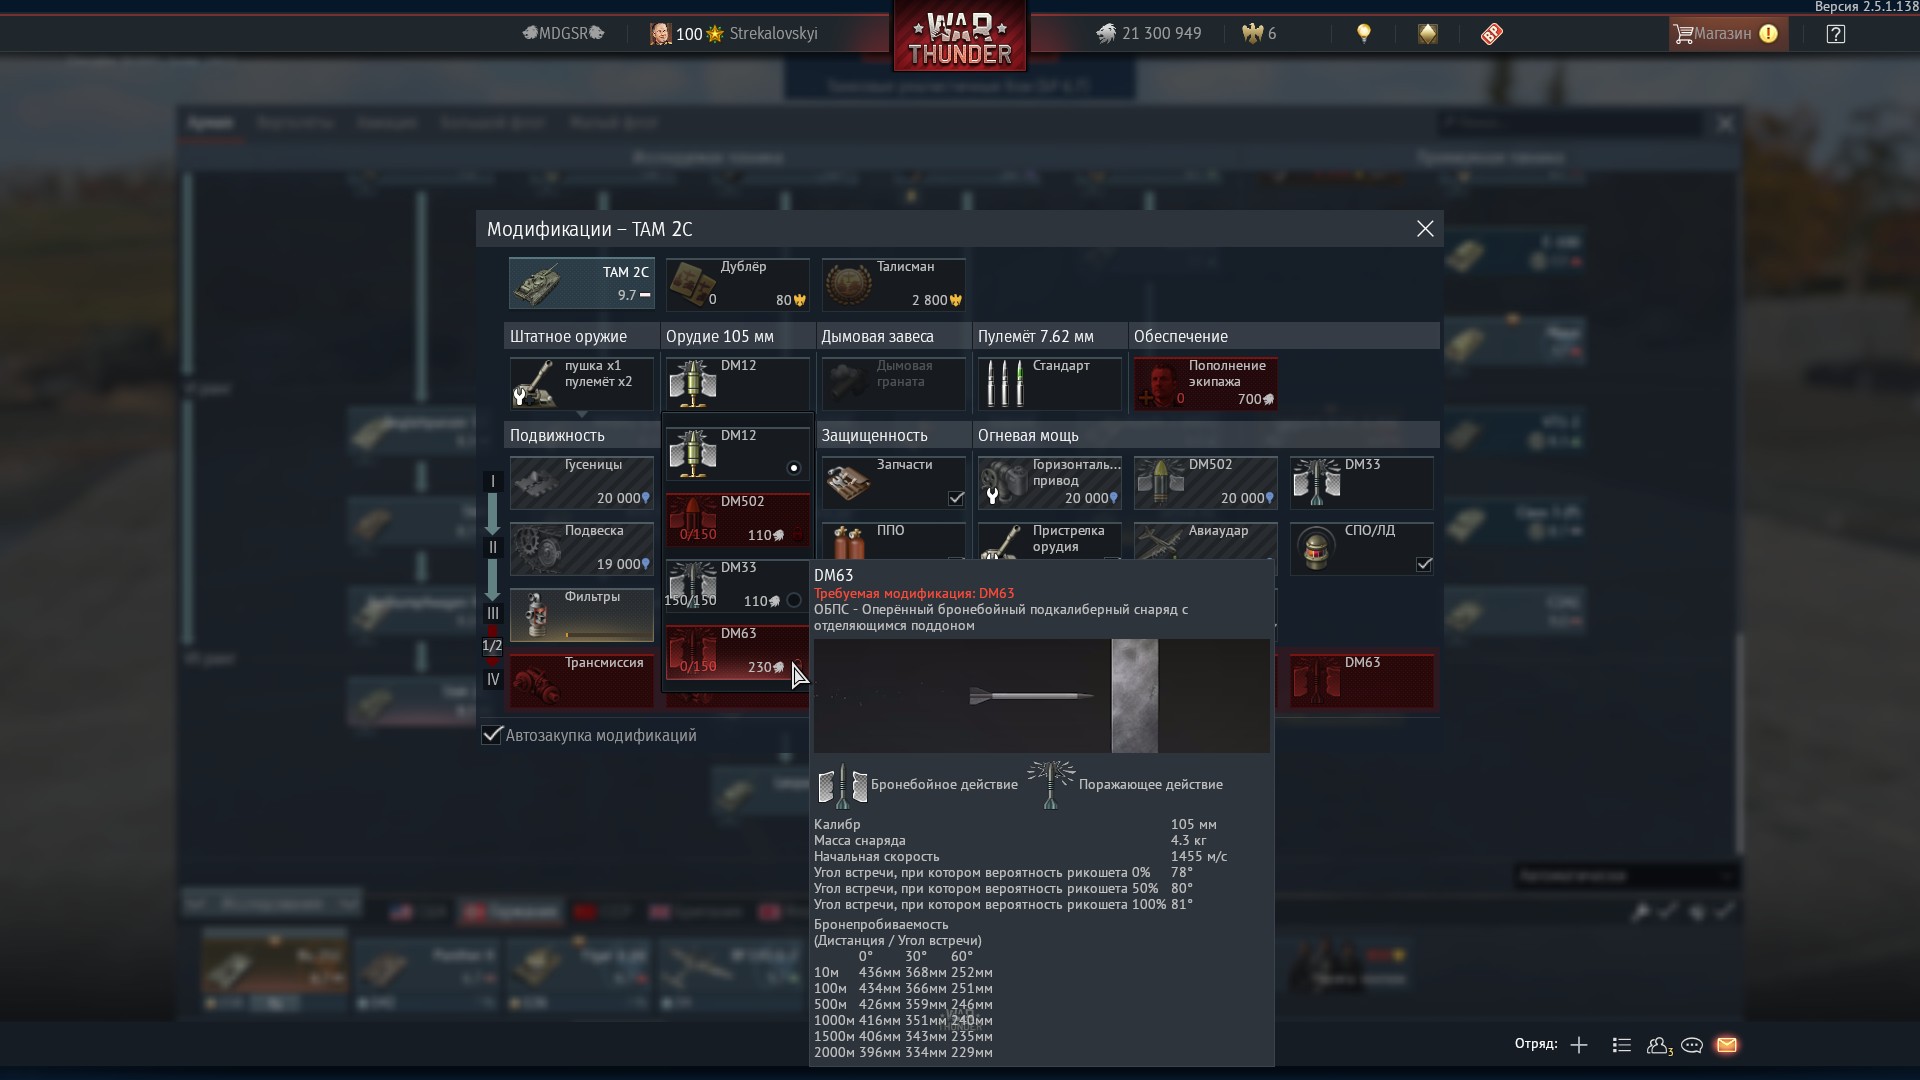The height and width of the screenshot is (1080, 1920).
Task: Select the DM33 firepower modification
Action: tap(1362, 483)
